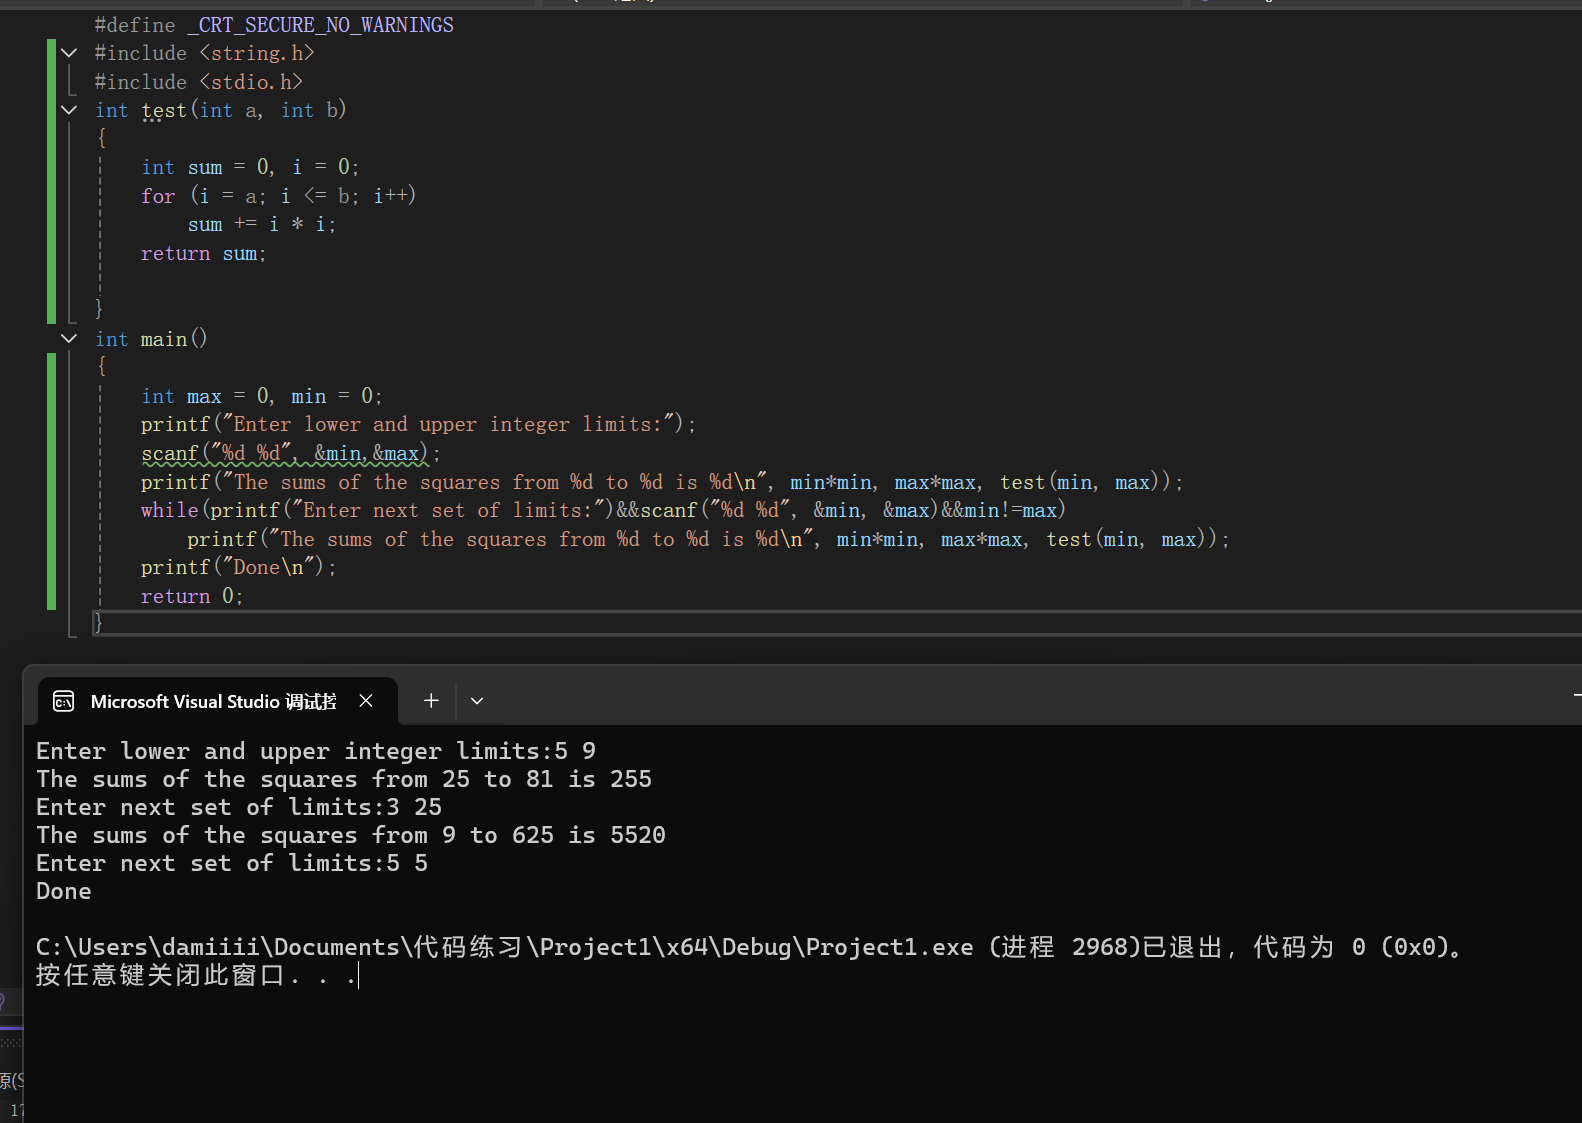Click the for loop line in test
Image resolution: width=1582 pixels, height=1123 pixels.
(278, 196)
